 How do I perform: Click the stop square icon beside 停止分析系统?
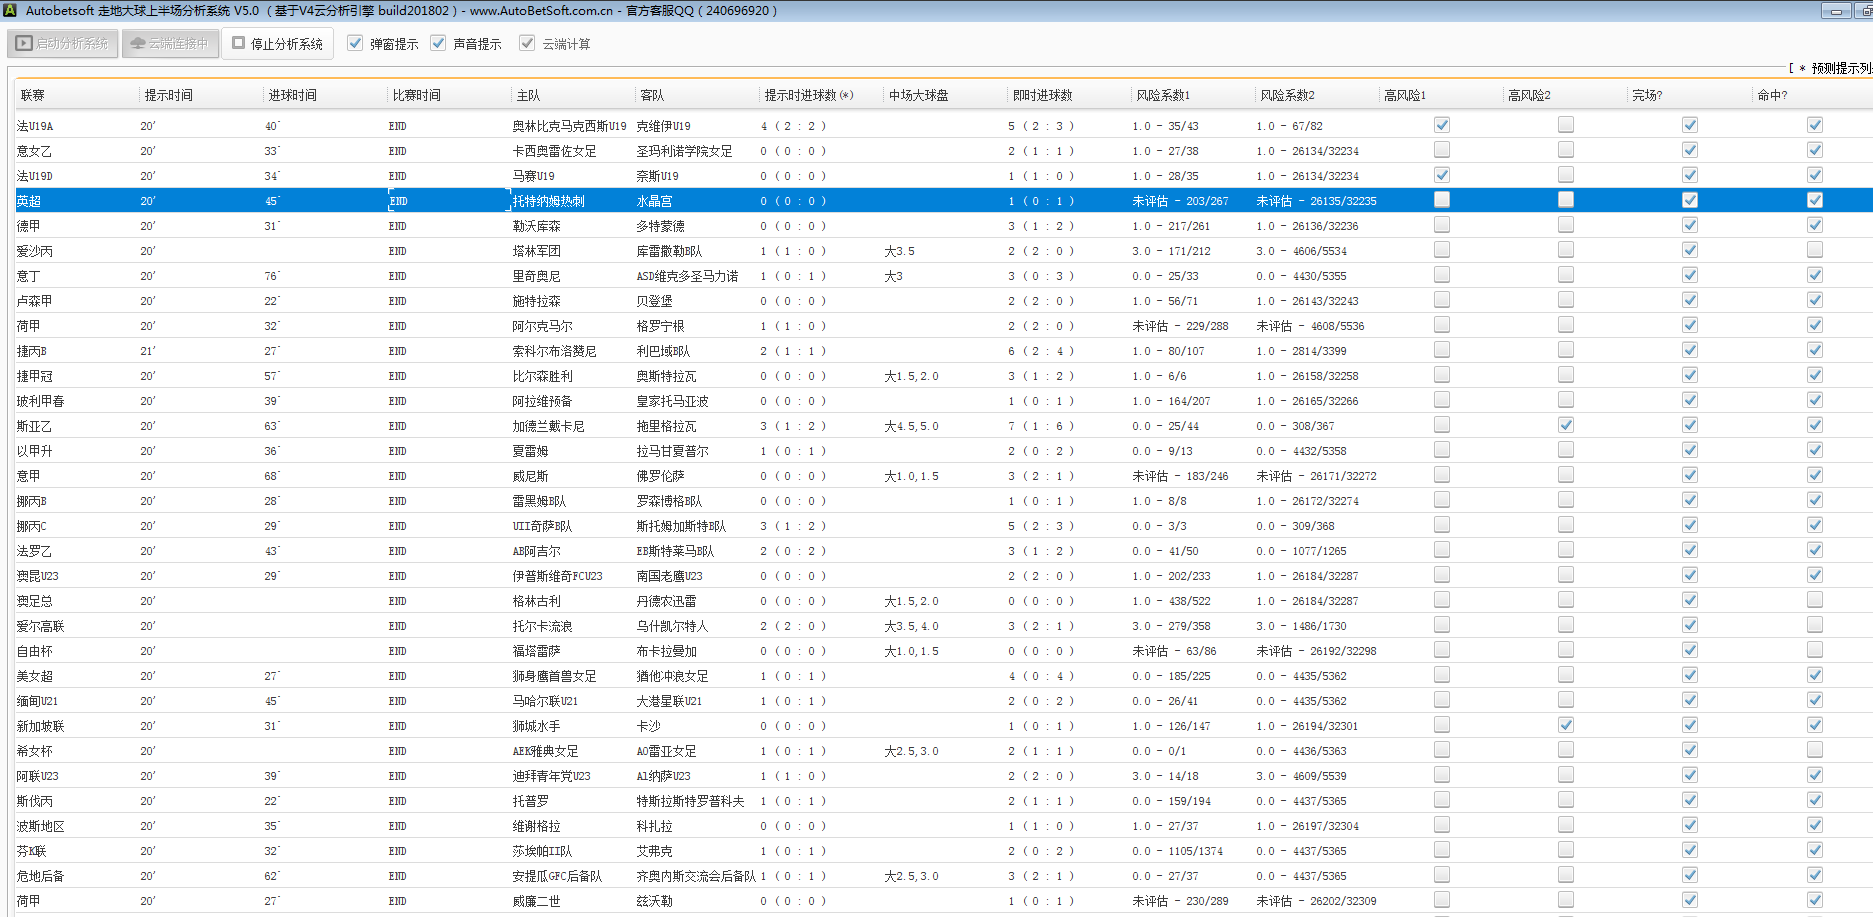point(239,44)
